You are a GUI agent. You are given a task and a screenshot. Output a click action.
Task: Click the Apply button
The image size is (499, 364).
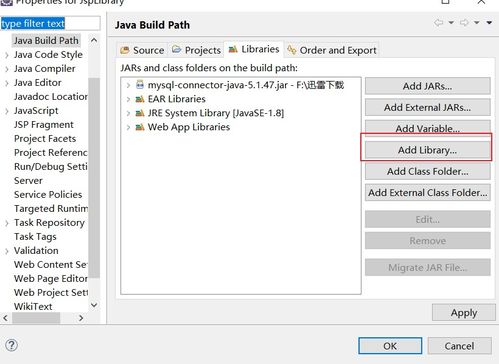click(464, 313)
